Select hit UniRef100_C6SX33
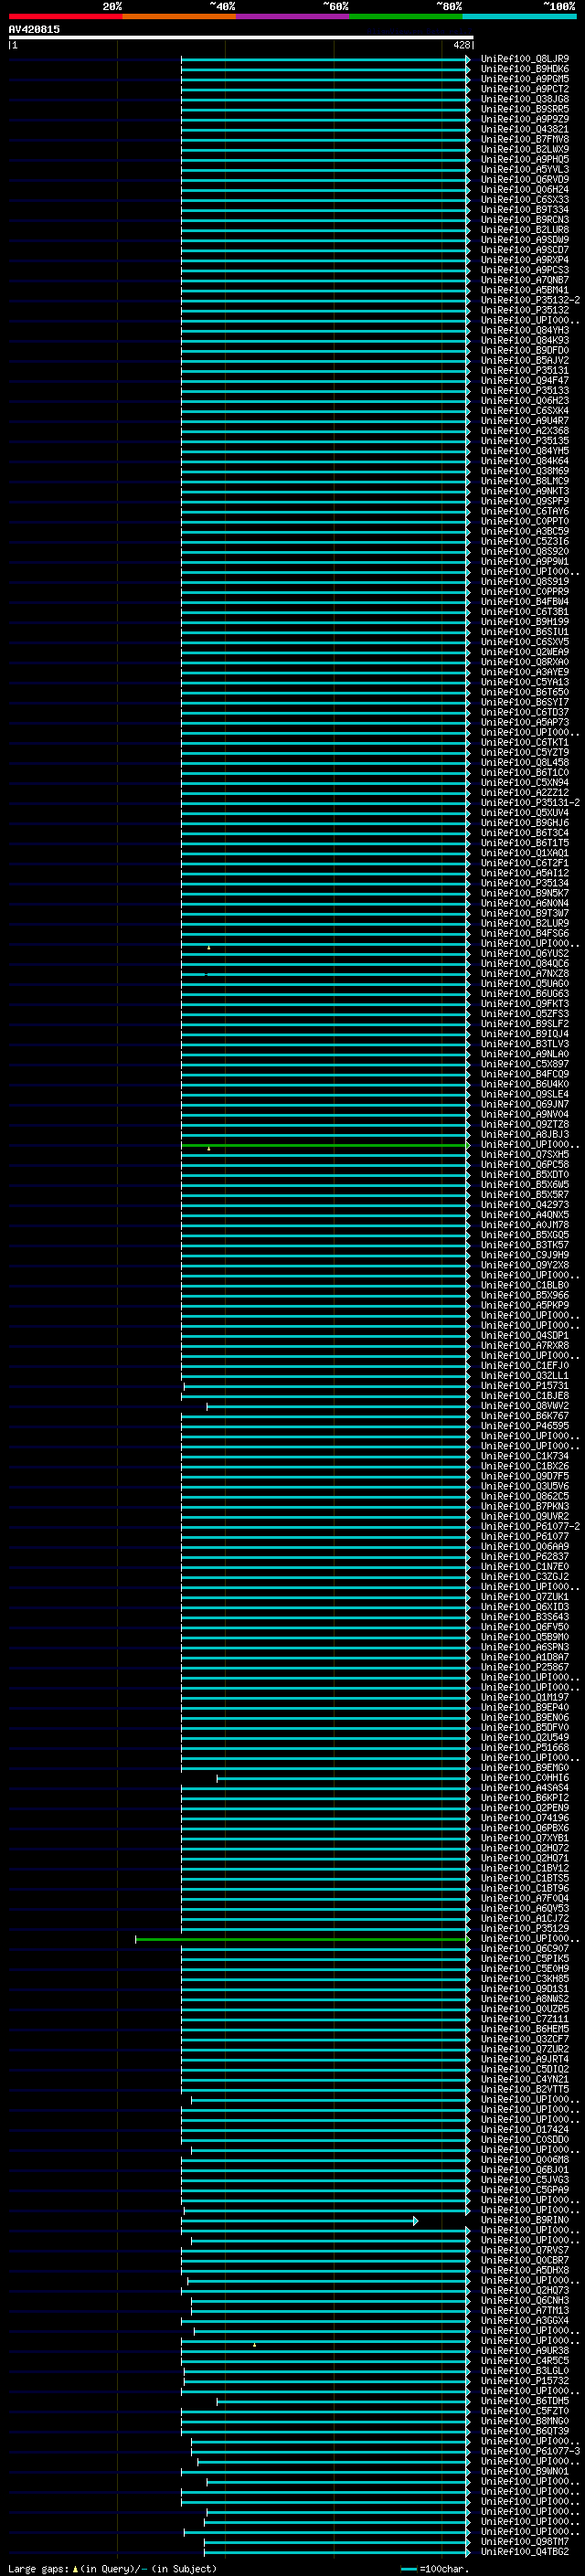The width and height of the screenshot is (585, 2576). (525, 200)
